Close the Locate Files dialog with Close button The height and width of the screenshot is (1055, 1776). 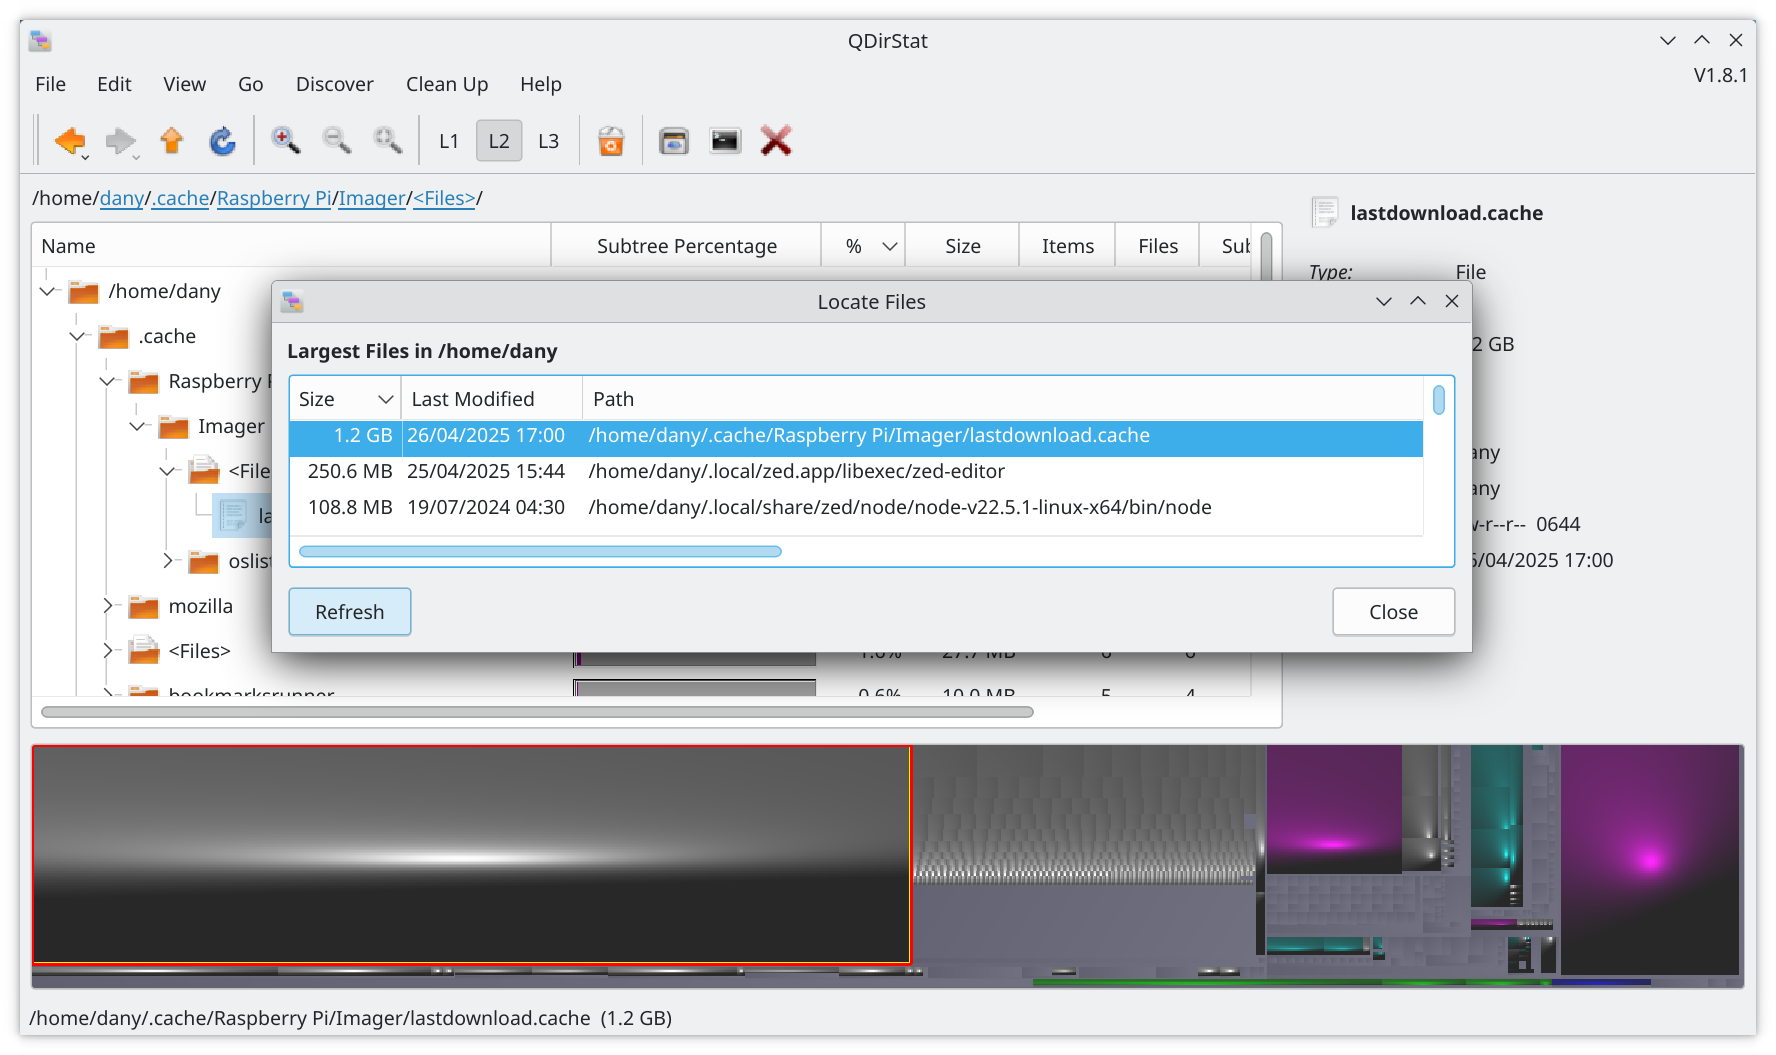coord(1393,612)
